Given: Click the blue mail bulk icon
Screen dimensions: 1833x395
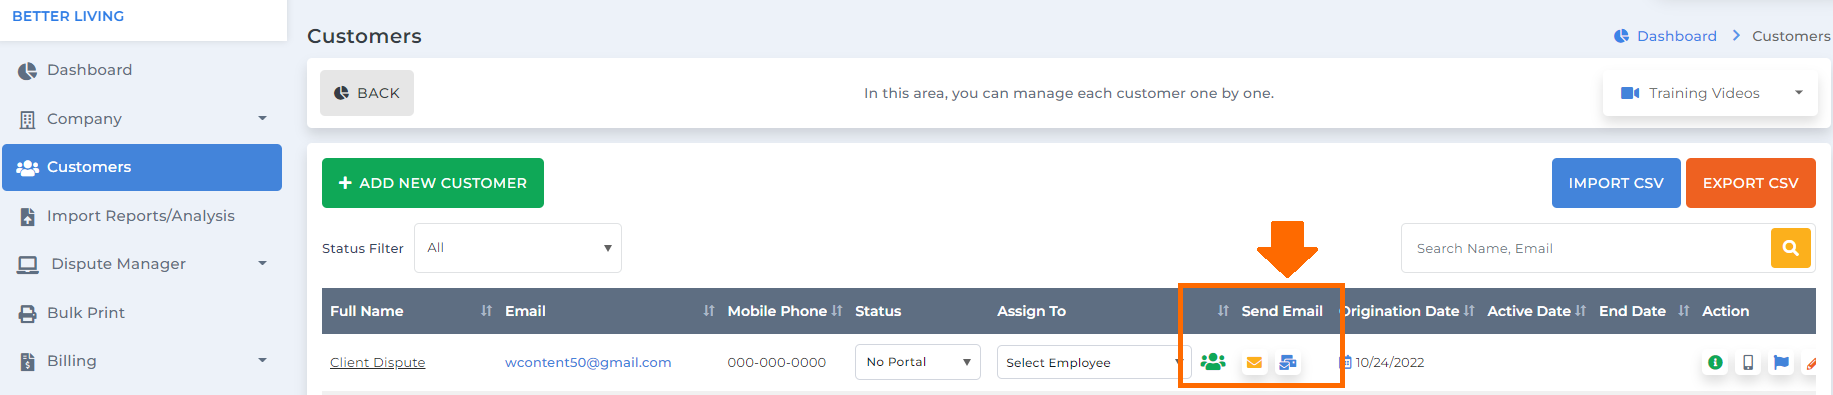Looking at the screenshot, I should click(x=1288, y=363).
